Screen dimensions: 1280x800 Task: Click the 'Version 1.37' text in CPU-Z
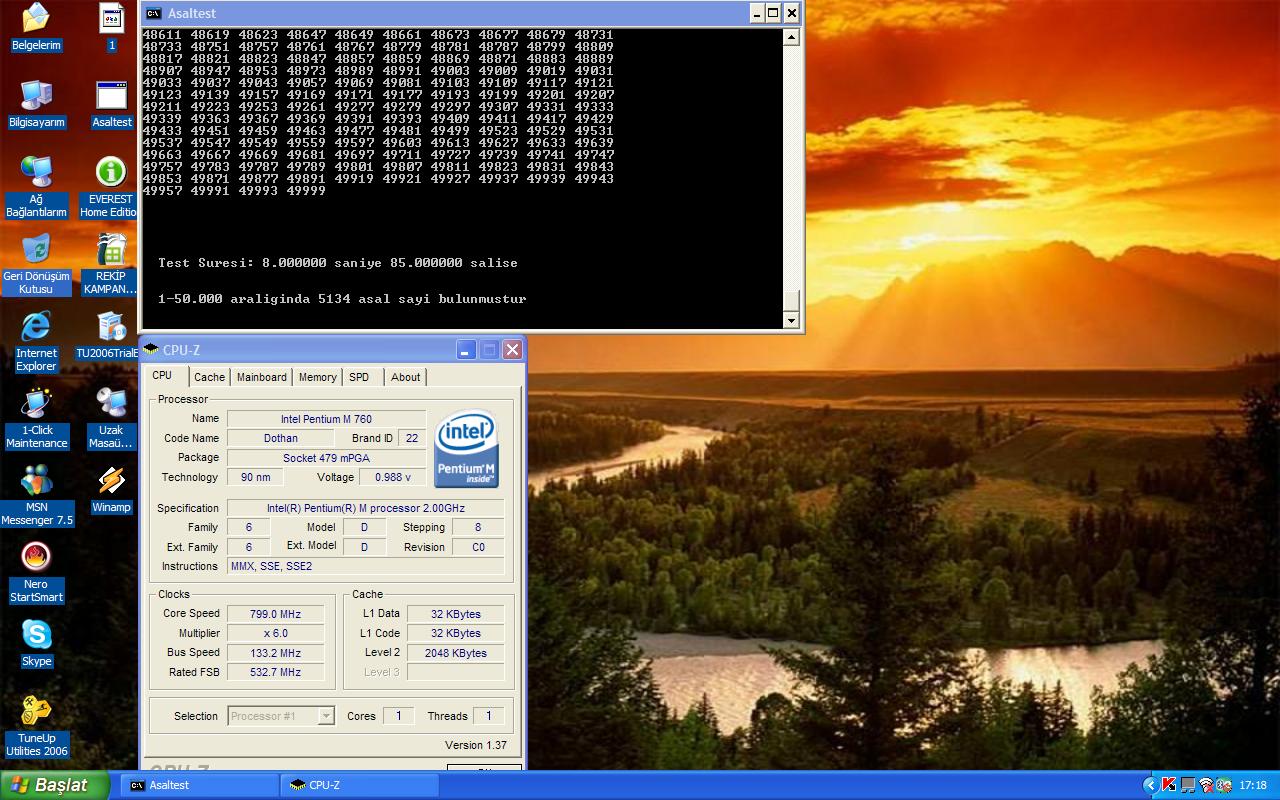pos(476,745)
